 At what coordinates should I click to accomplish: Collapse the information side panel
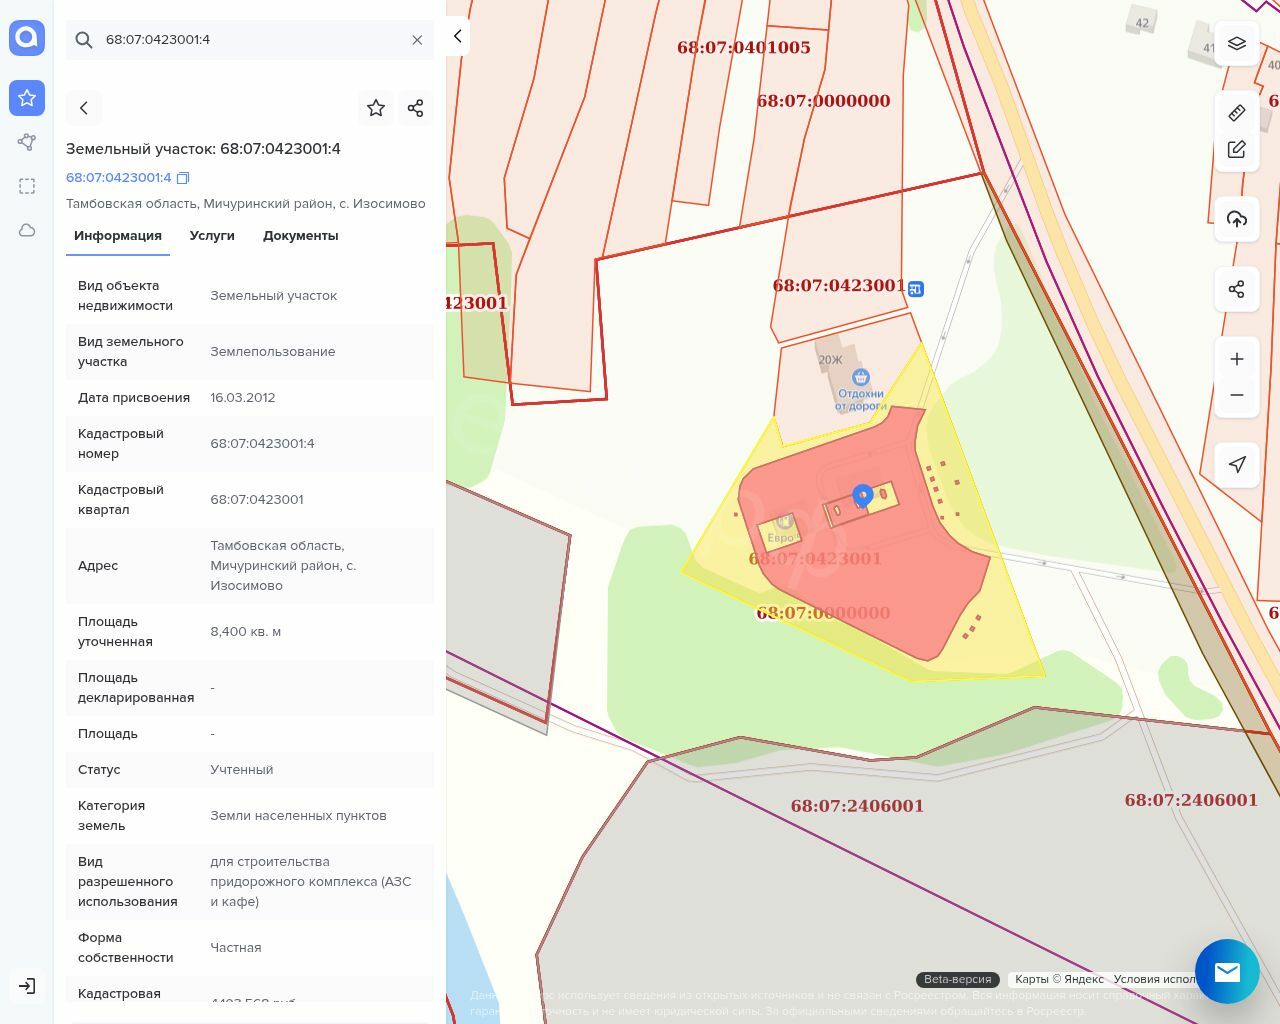[x=457, y=36]
